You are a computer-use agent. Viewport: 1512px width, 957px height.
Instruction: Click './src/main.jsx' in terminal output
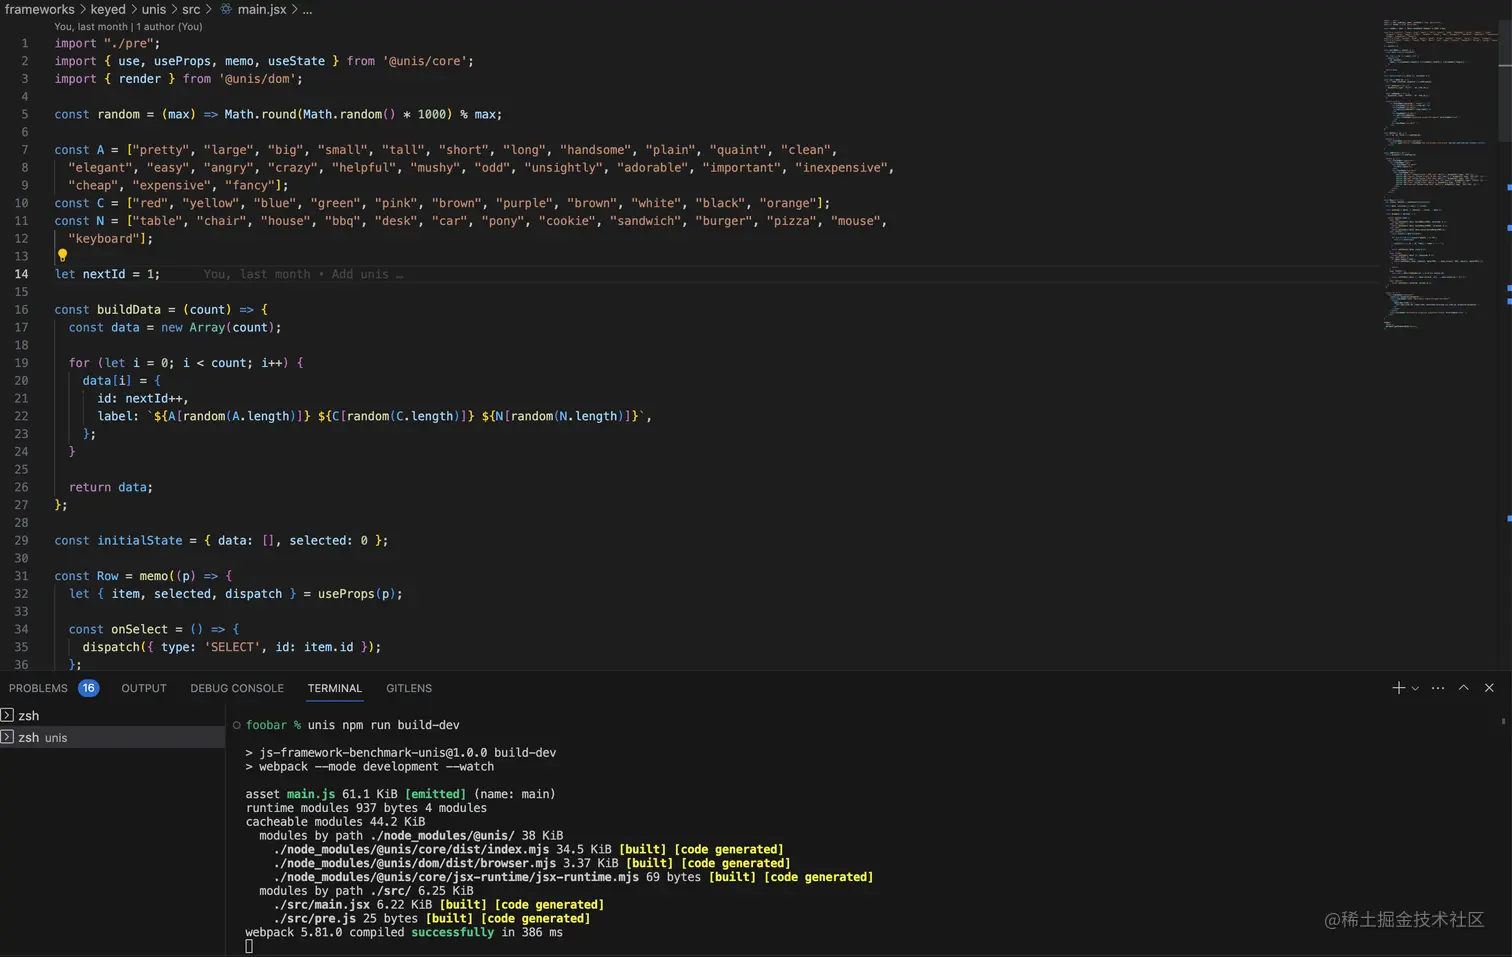tap(322, 905)
